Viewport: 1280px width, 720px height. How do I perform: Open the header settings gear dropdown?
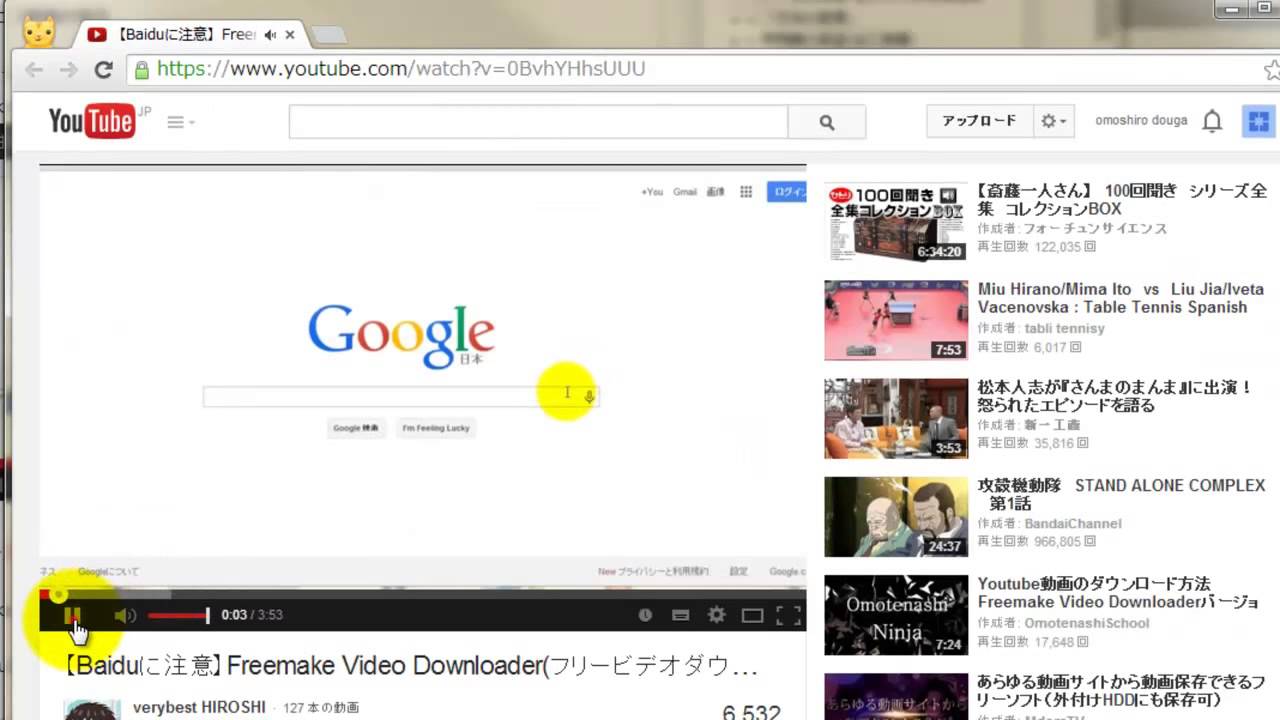tap(1054, 121)
